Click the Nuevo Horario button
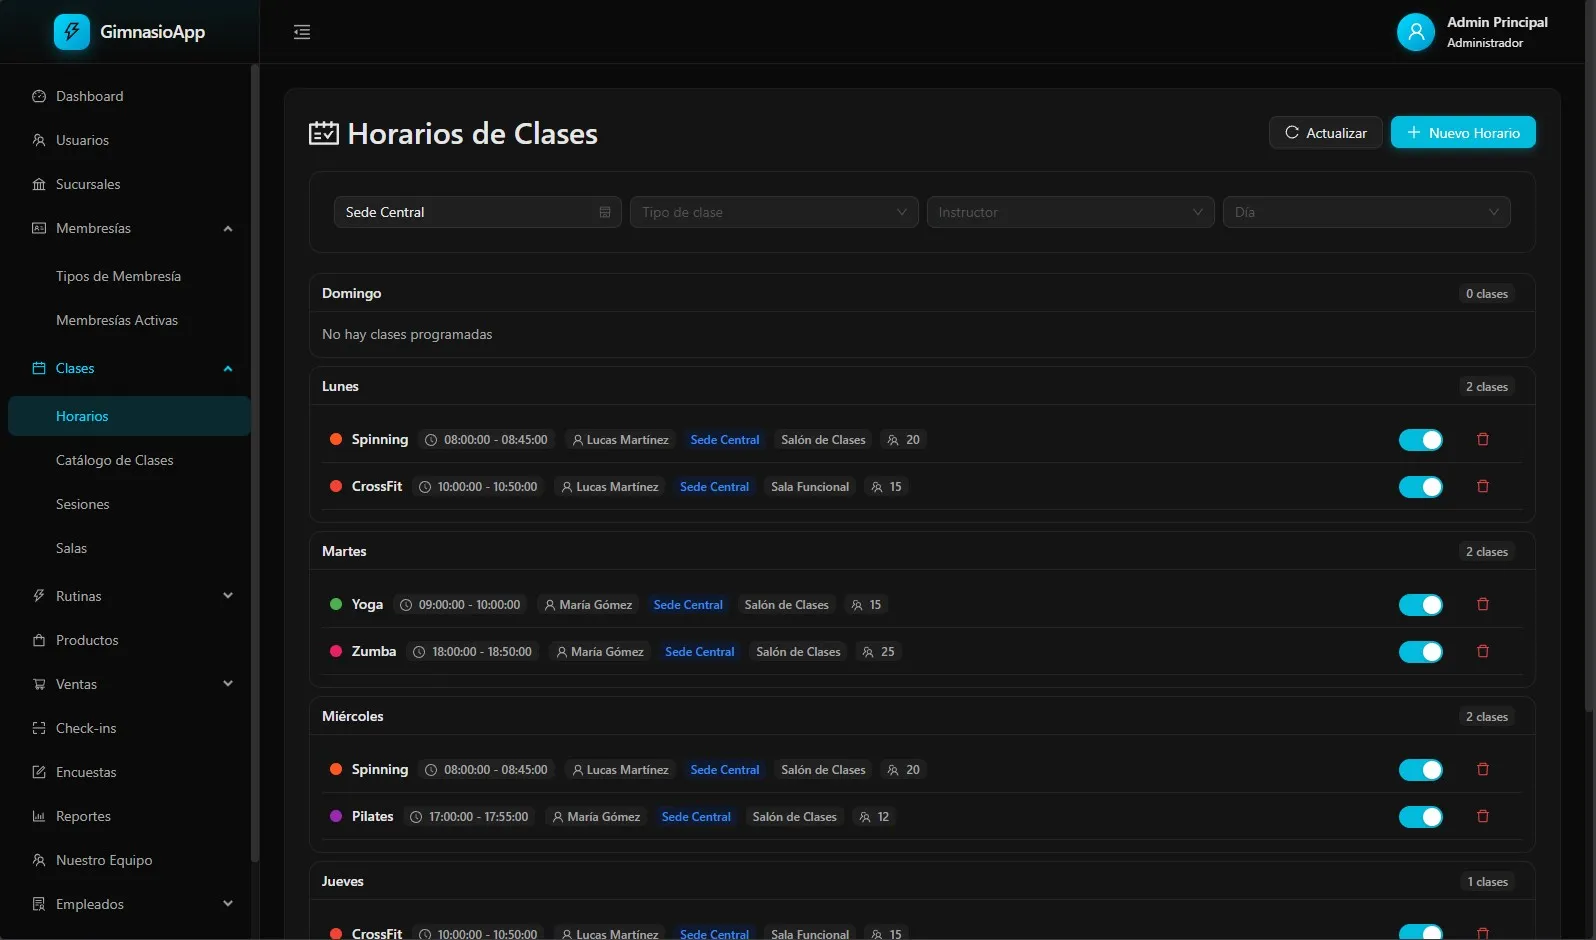 click(1462, 133)
